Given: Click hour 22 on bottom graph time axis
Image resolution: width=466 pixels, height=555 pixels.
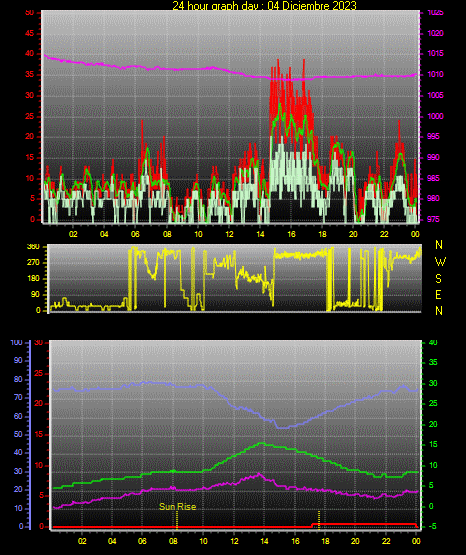Looking at the screenshot, I should pyautogui.click(x=386, y=541).
